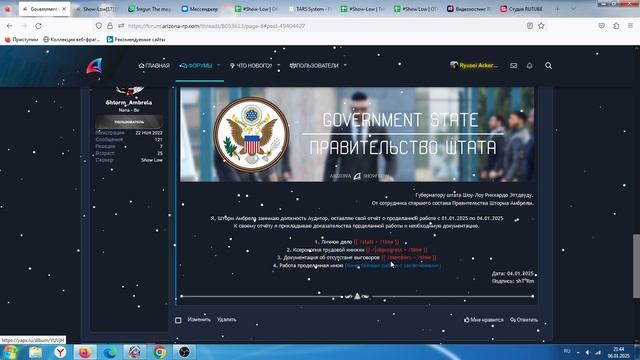Open Ryusei Acker account menu

[x=474, y=65]
